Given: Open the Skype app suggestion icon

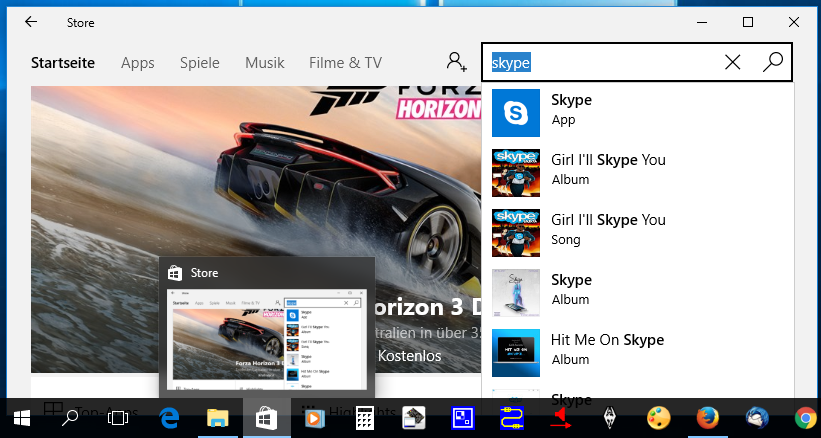Looking at the screenshot, I should click(x=516, y=113).
